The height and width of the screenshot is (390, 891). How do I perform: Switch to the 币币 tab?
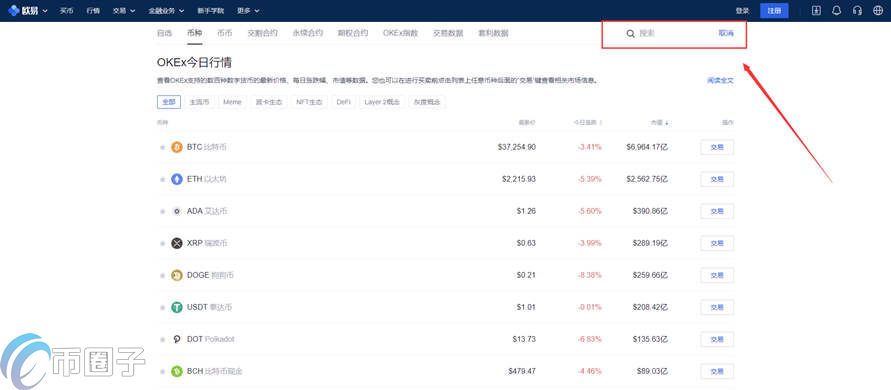point(224,33)
